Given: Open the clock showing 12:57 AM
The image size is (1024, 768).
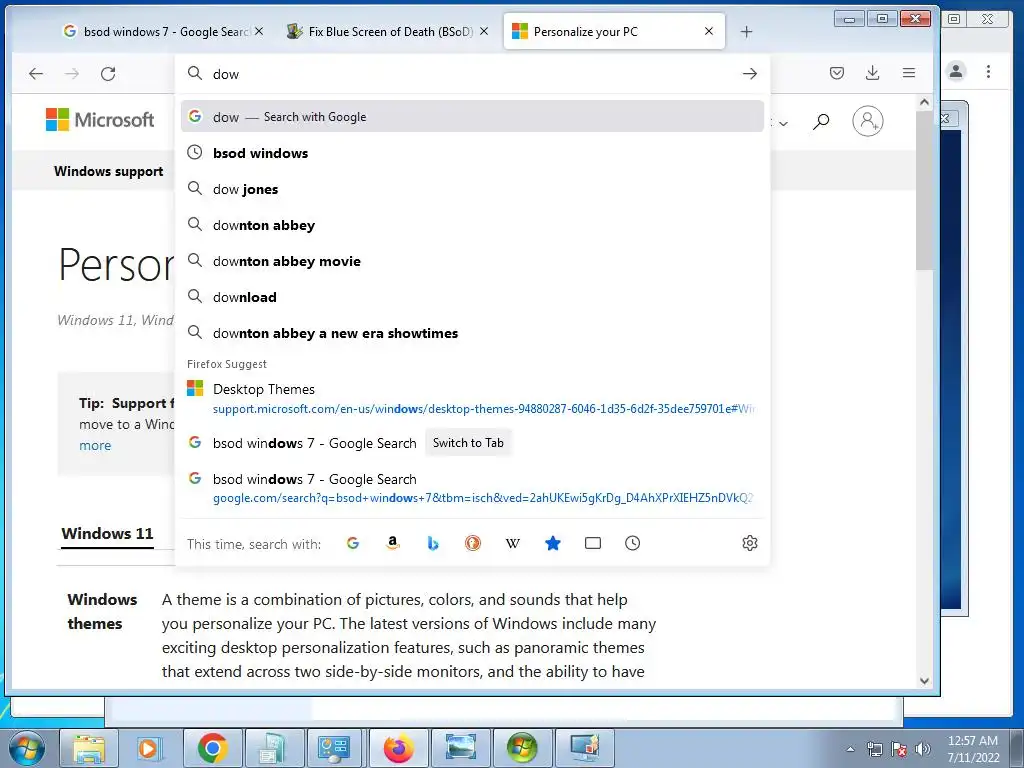Looking at the screenshot, I should (x=973, y=749).
